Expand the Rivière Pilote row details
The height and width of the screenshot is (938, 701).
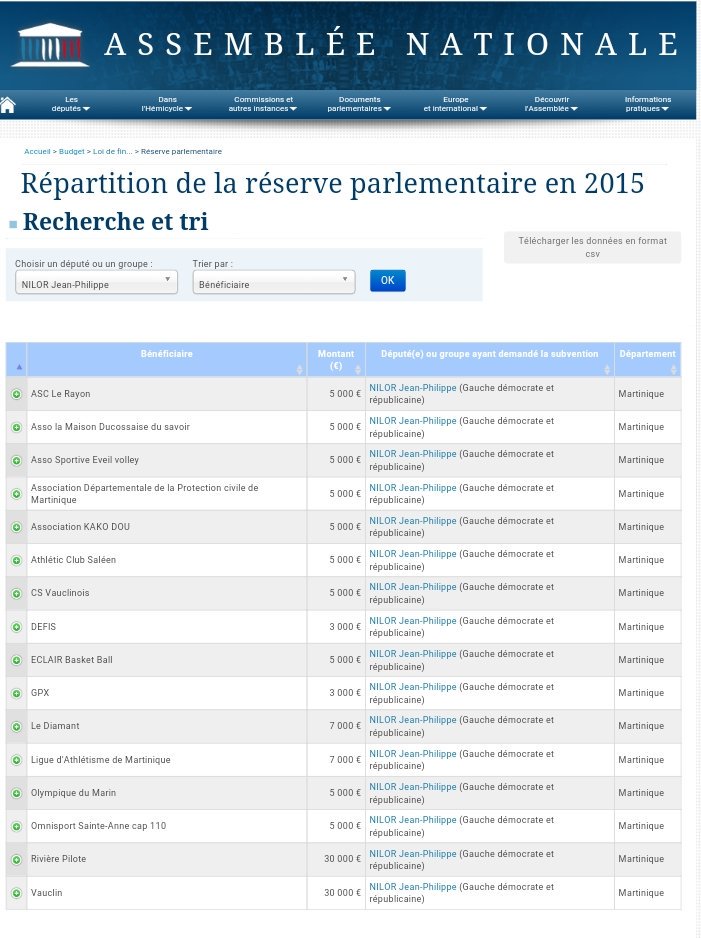coord(17,859)
